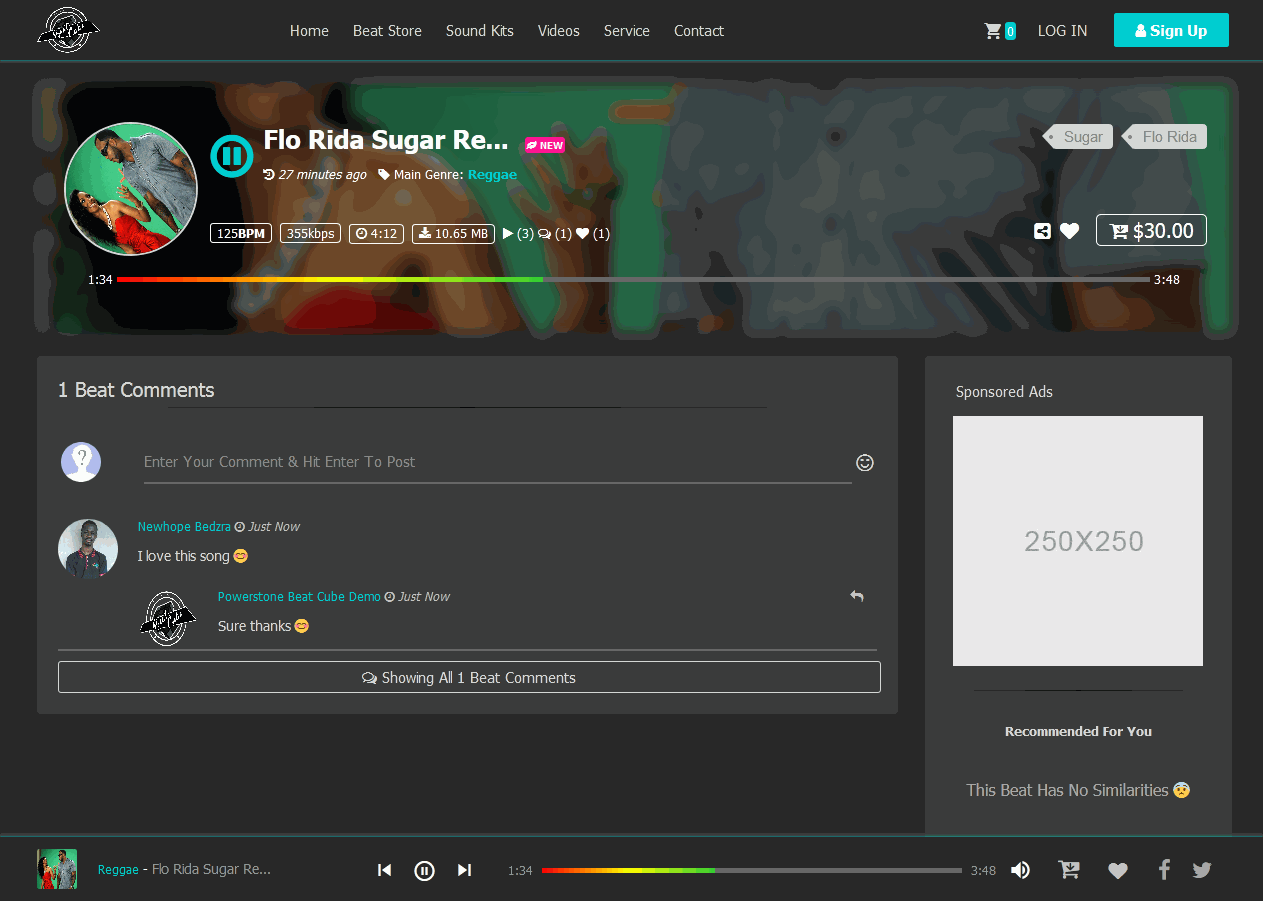The width and height of the screenshot is (1263, 901).
Task: Skip to the next track in bottom player
Action: pyautogui.click(x=464, y=870)
